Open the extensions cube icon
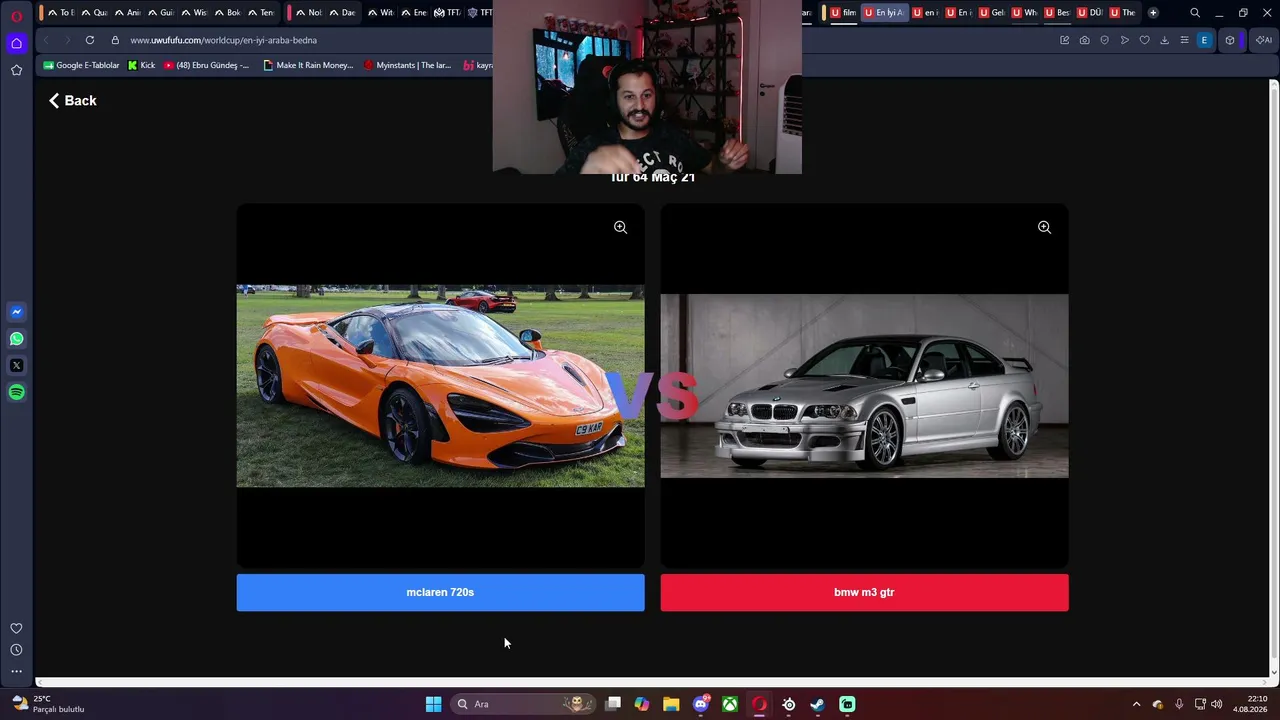The height and width of the screenshot is (720, 1280). [x=1230, y=40]
